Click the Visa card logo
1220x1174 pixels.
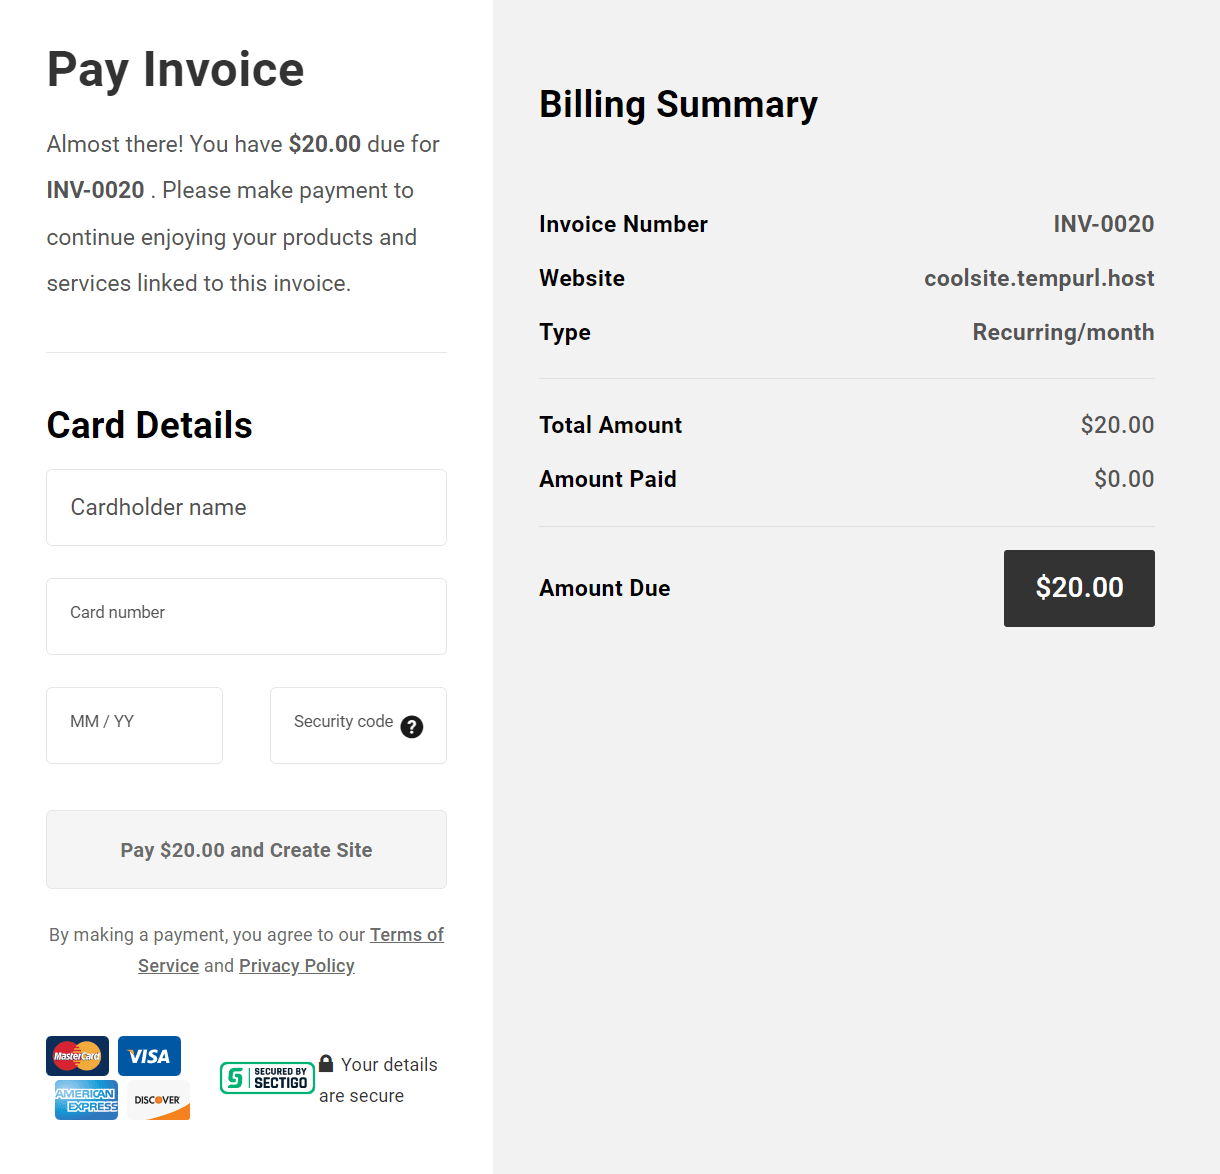coord(149,1056)
